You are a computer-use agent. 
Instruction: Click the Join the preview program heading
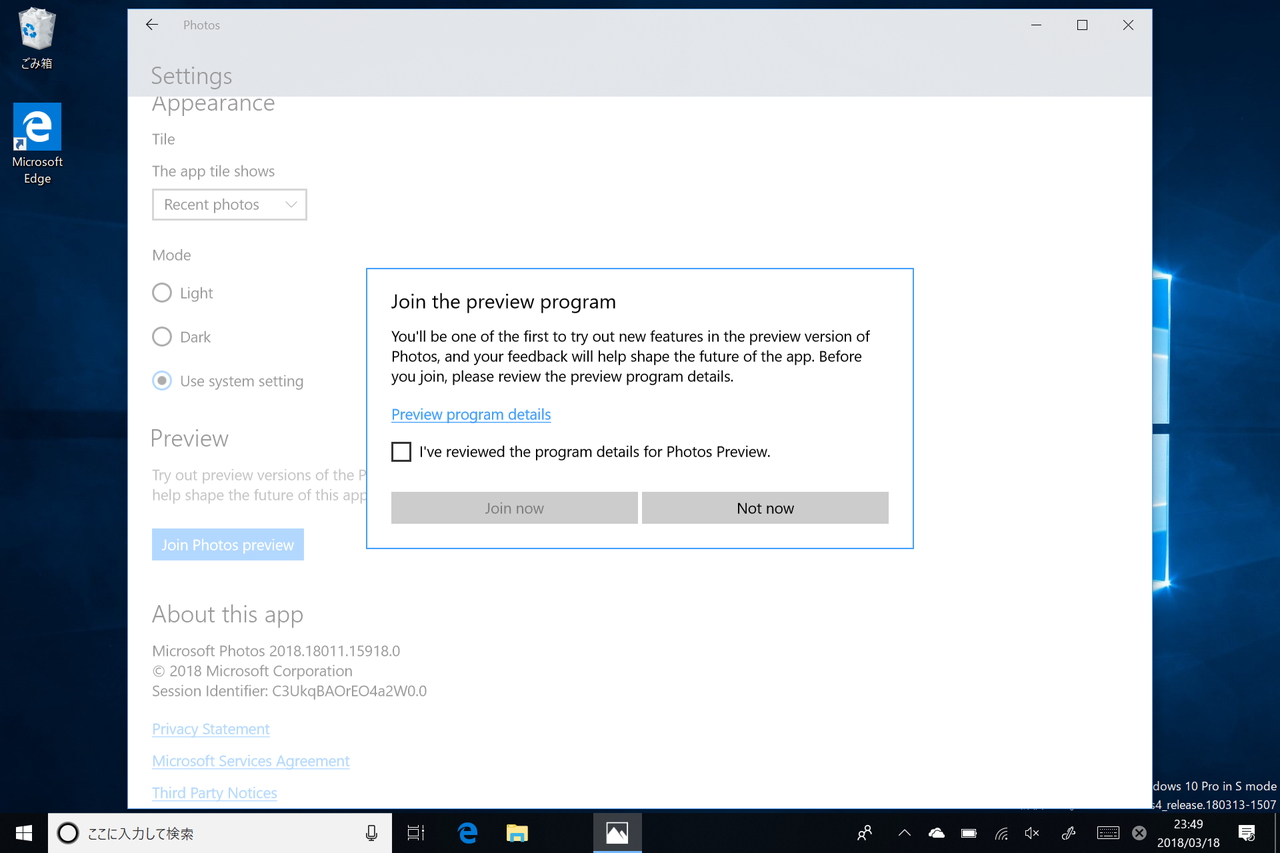point(503,302)
